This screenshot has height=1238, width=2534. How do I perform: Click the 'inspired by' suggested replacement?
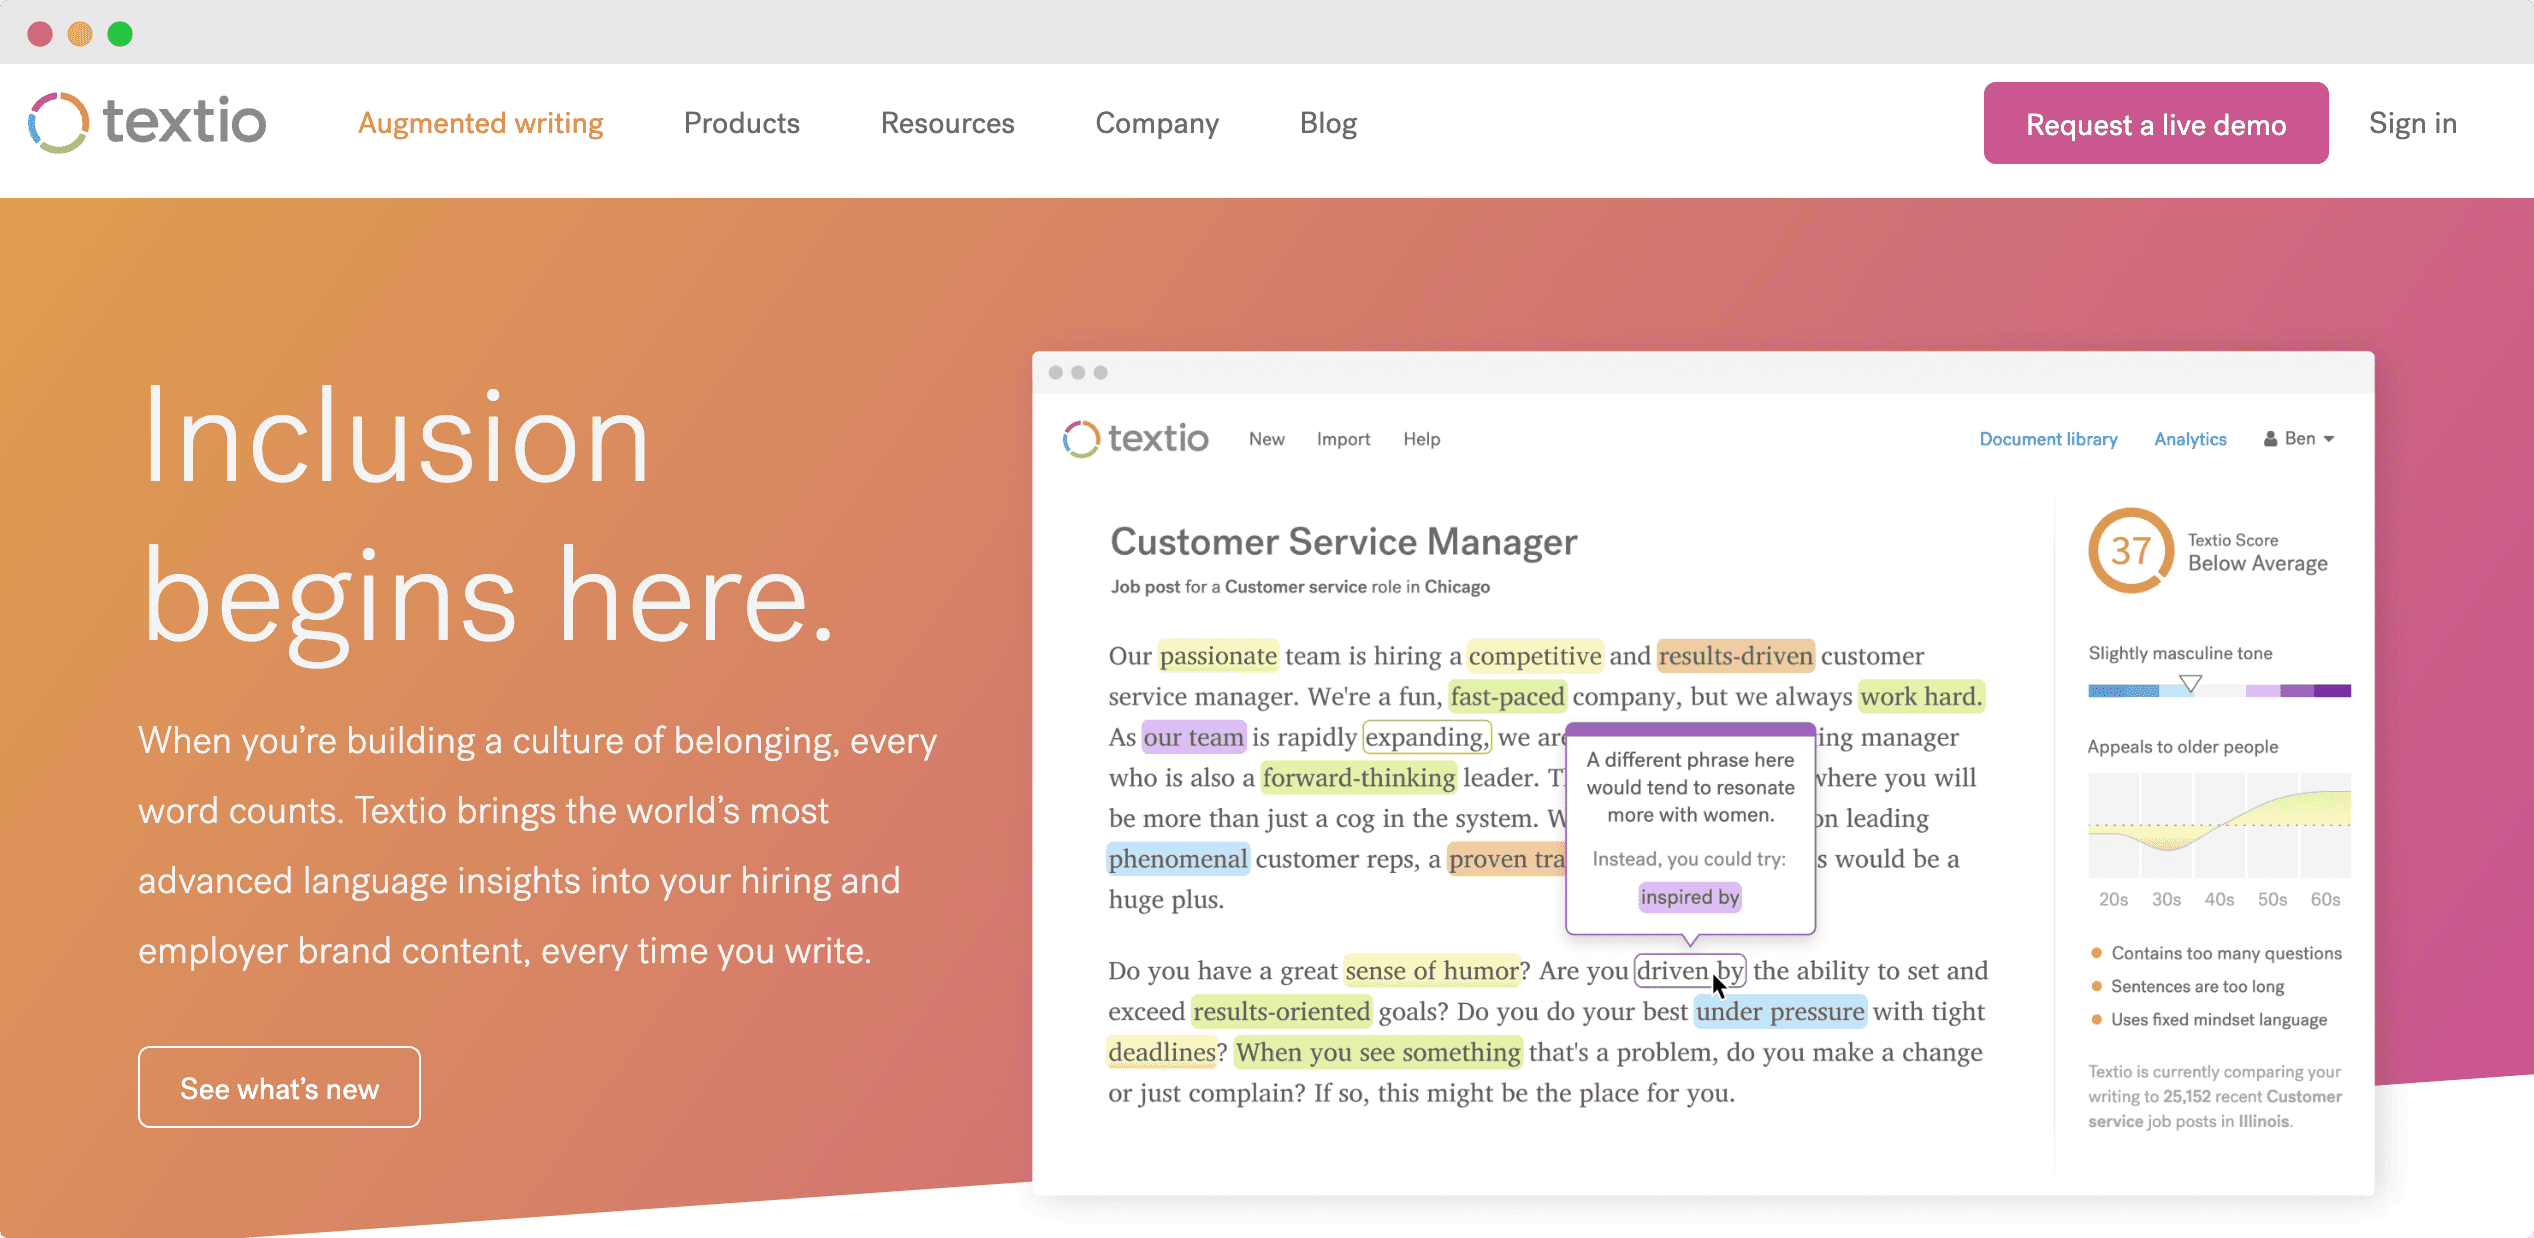tap(1689, 899)
